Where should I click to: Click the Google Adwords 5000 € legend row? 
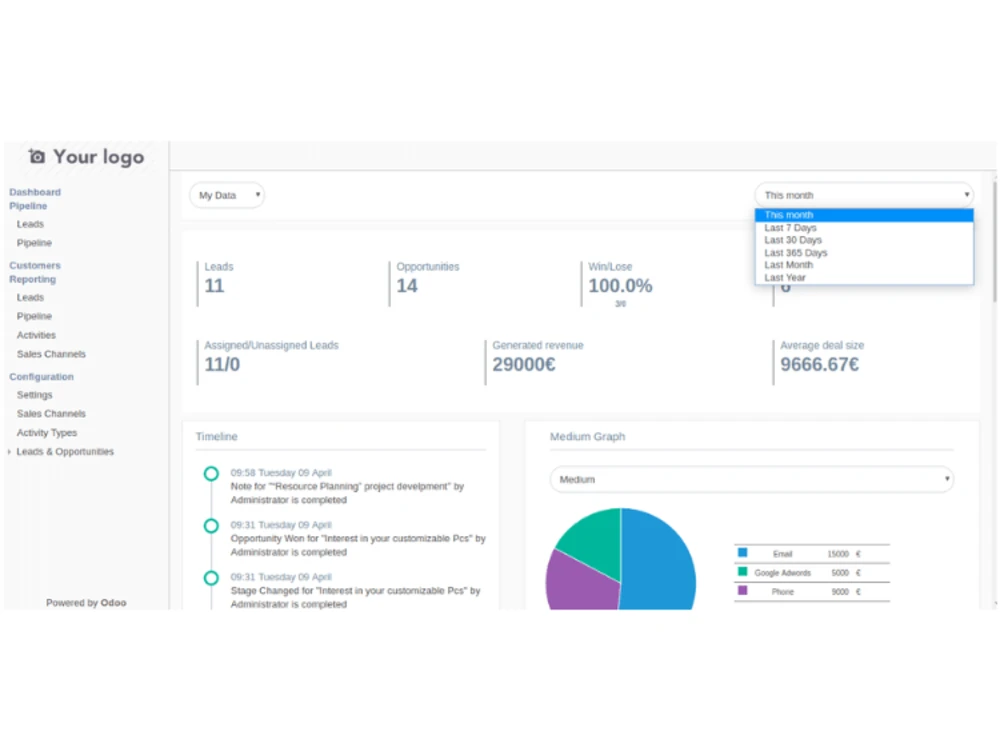click(x=811, y=573)
